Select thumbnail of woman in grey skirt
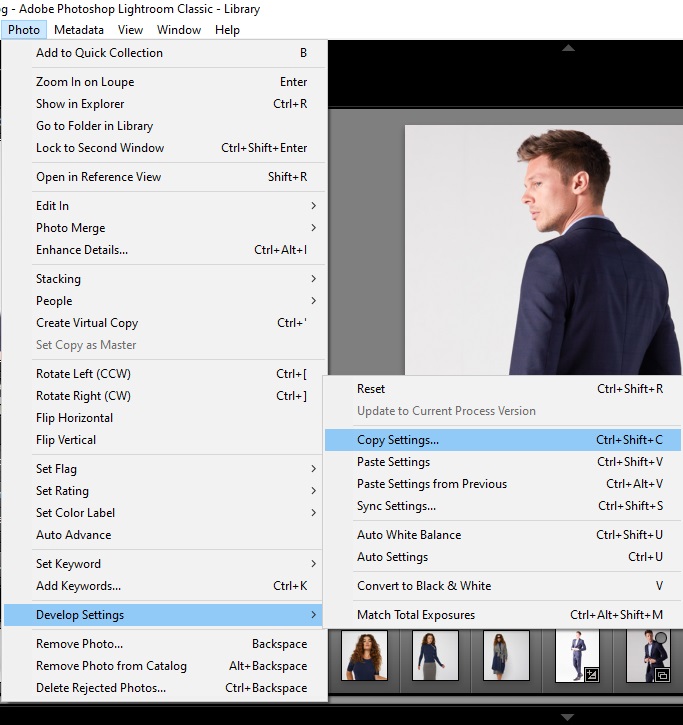Image resolution: width=683 pixels, height=725 pixels. [435, 655]
